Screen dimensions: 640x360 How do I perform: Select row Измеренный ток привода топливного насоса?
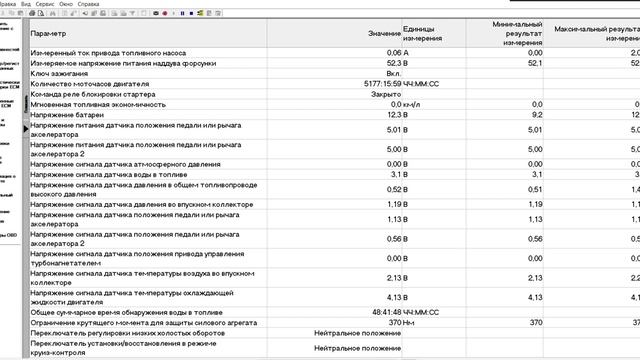[335, 53]
